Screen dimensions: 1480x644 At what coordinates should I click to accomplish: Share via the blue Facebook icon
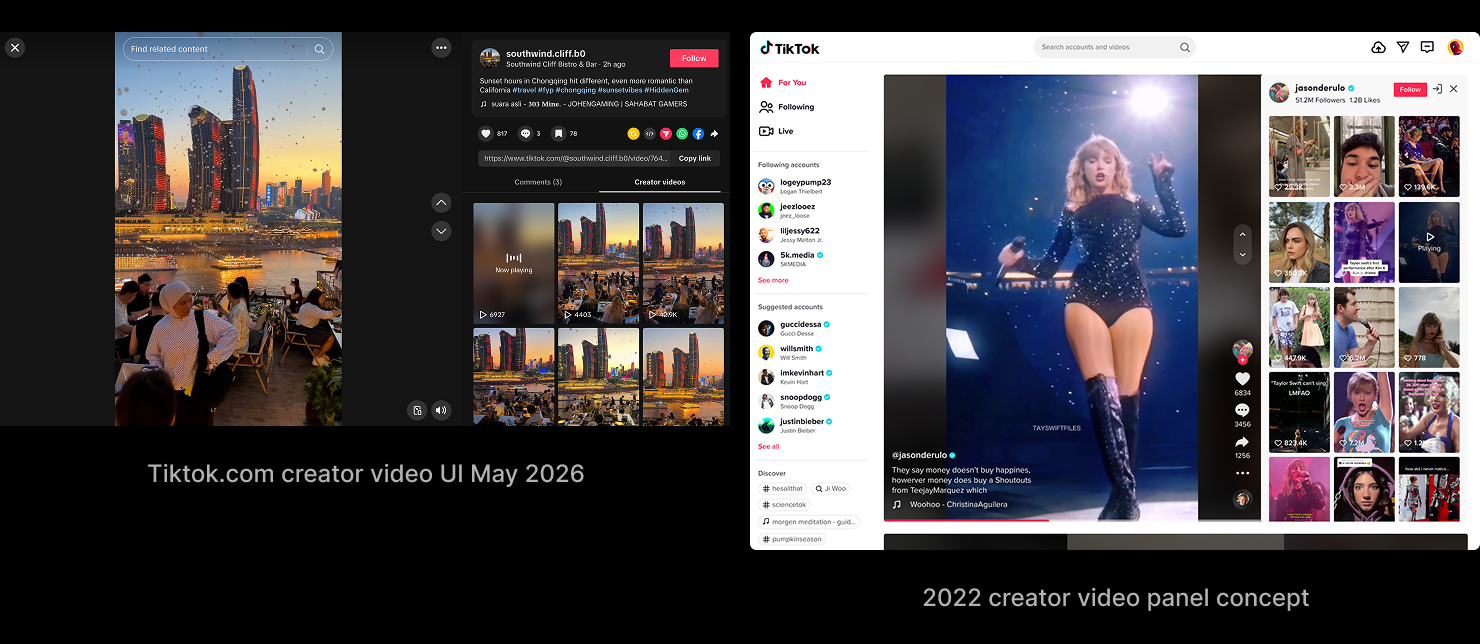pos(698,133)
